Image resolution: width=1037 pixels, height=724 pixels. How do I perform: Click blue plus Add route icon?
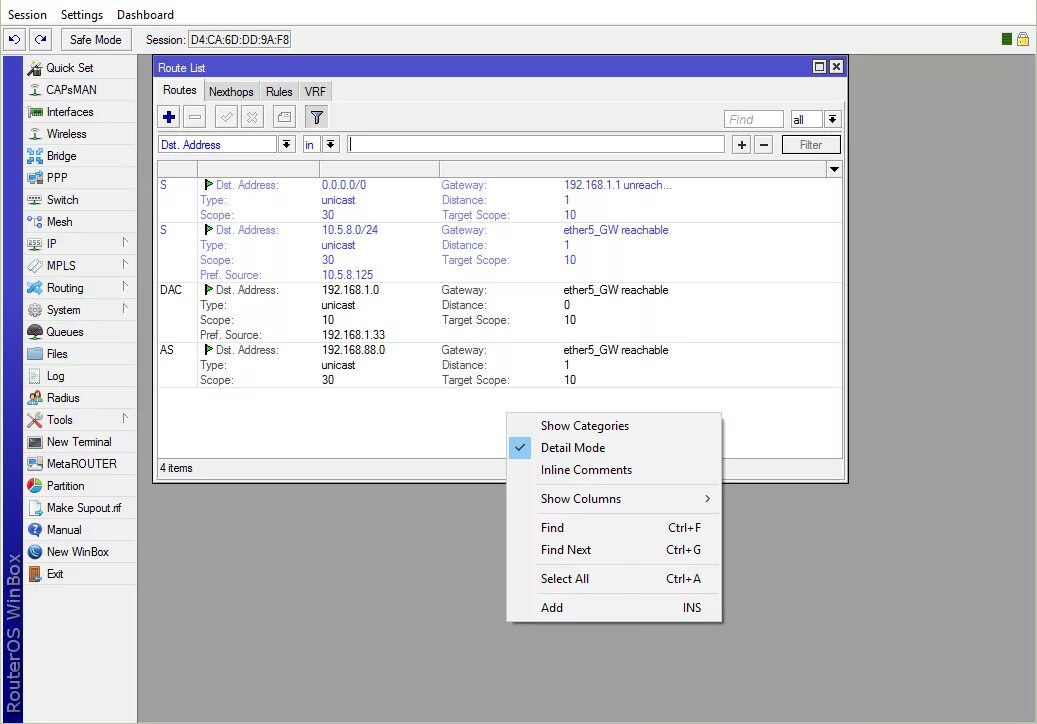[169, 117]
